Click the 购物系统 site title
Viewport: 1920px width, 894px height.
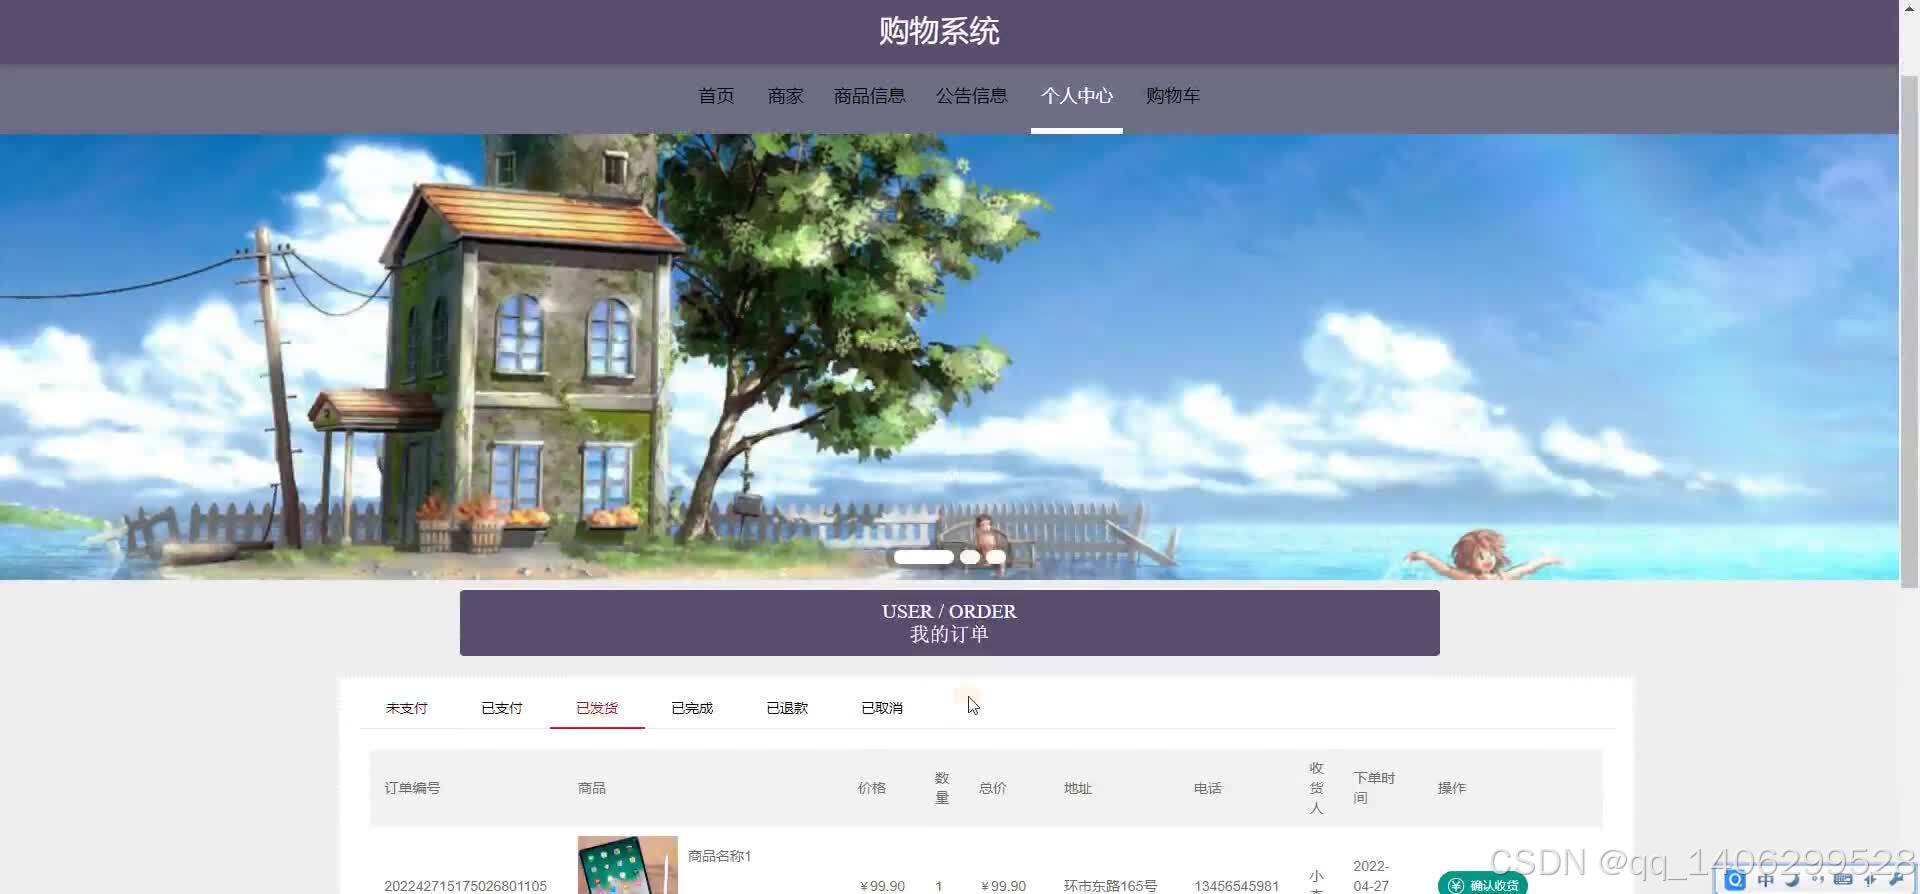click(939, 32)
